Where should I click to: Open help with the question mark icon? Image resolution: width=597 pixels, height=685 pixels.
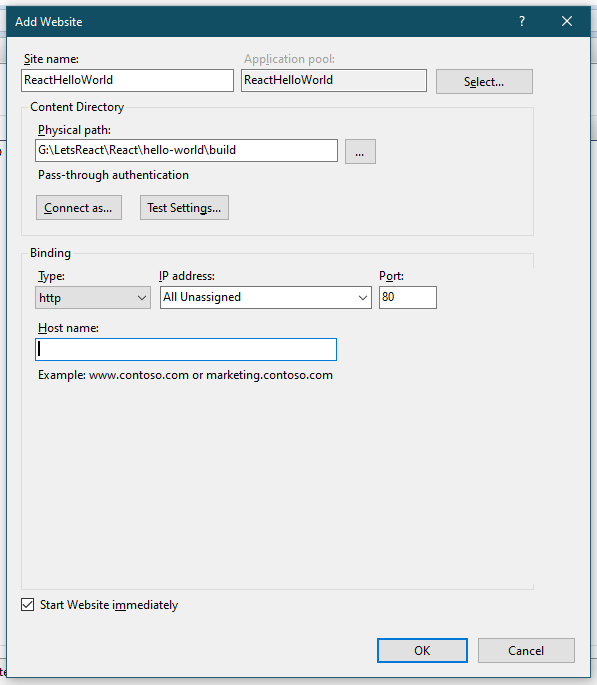pyautogui.click(x=521, y=21)
